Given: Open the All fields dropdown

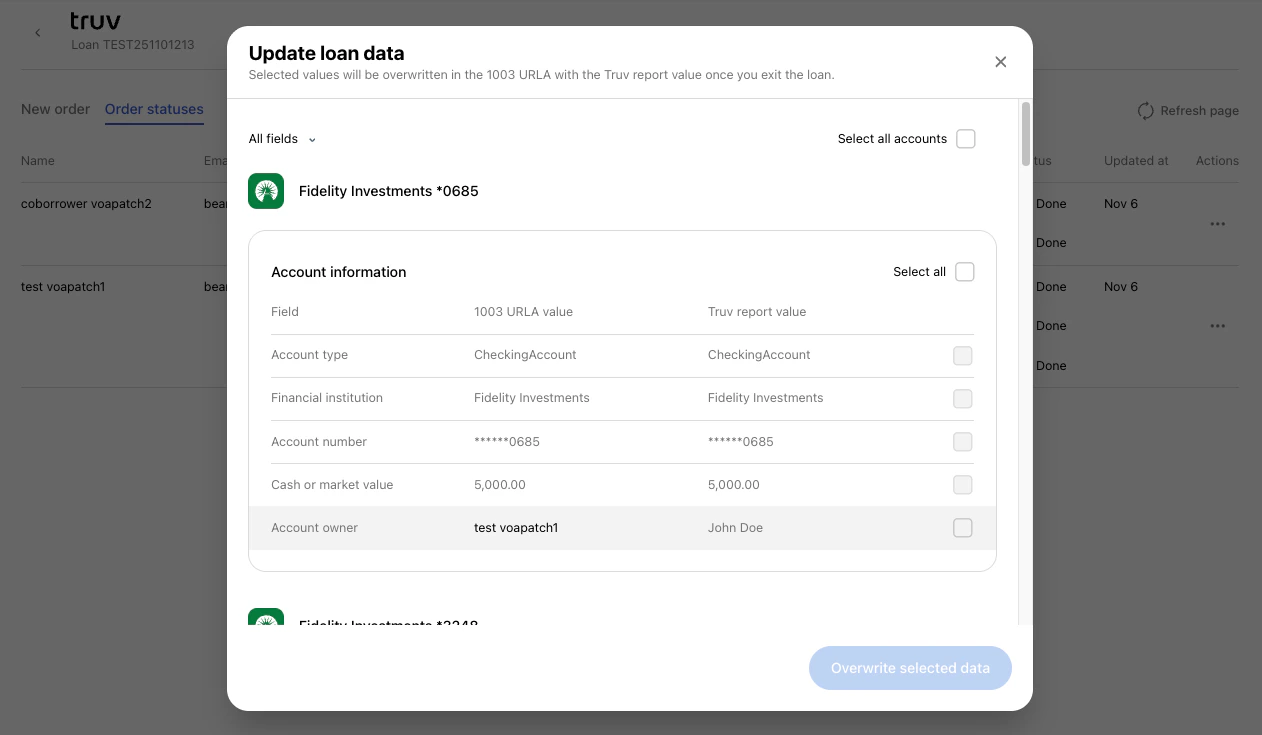Looking at the screenshot, I should point(282,139).
